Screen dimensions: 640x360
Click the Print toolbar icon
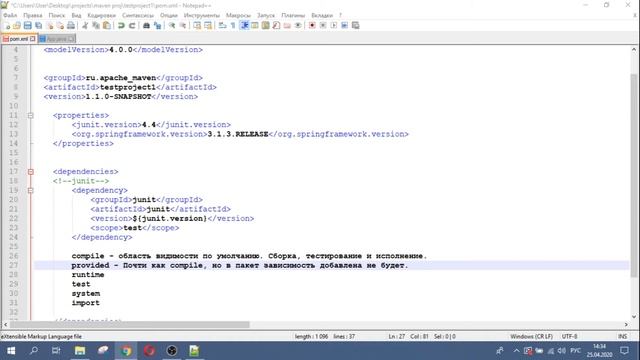coord(71,26)
